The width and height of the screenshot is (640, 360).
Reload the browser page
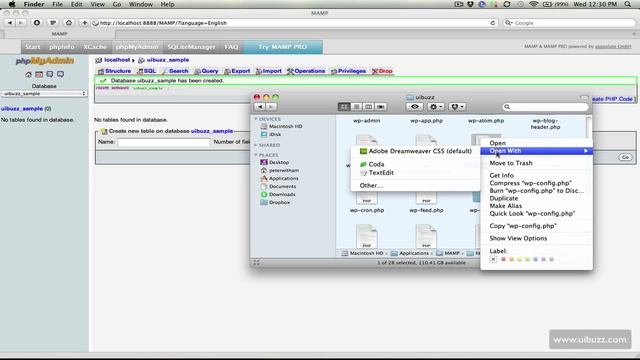pos(493,23)
